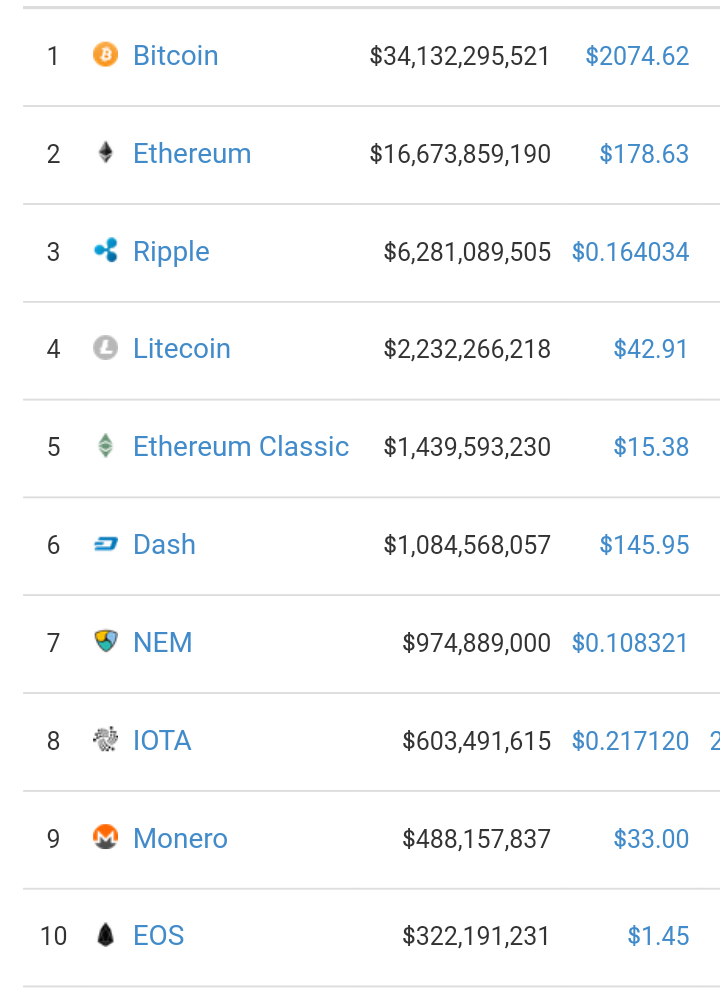Screen dimensions: 720x998
Task: Click the IOTA dotted logo icon
Action: (106, 739)
